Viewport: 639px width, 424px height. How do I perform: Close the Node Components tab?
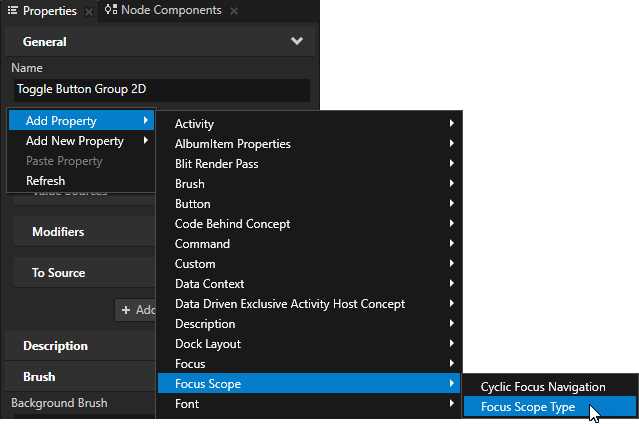(x=234, y=11)
